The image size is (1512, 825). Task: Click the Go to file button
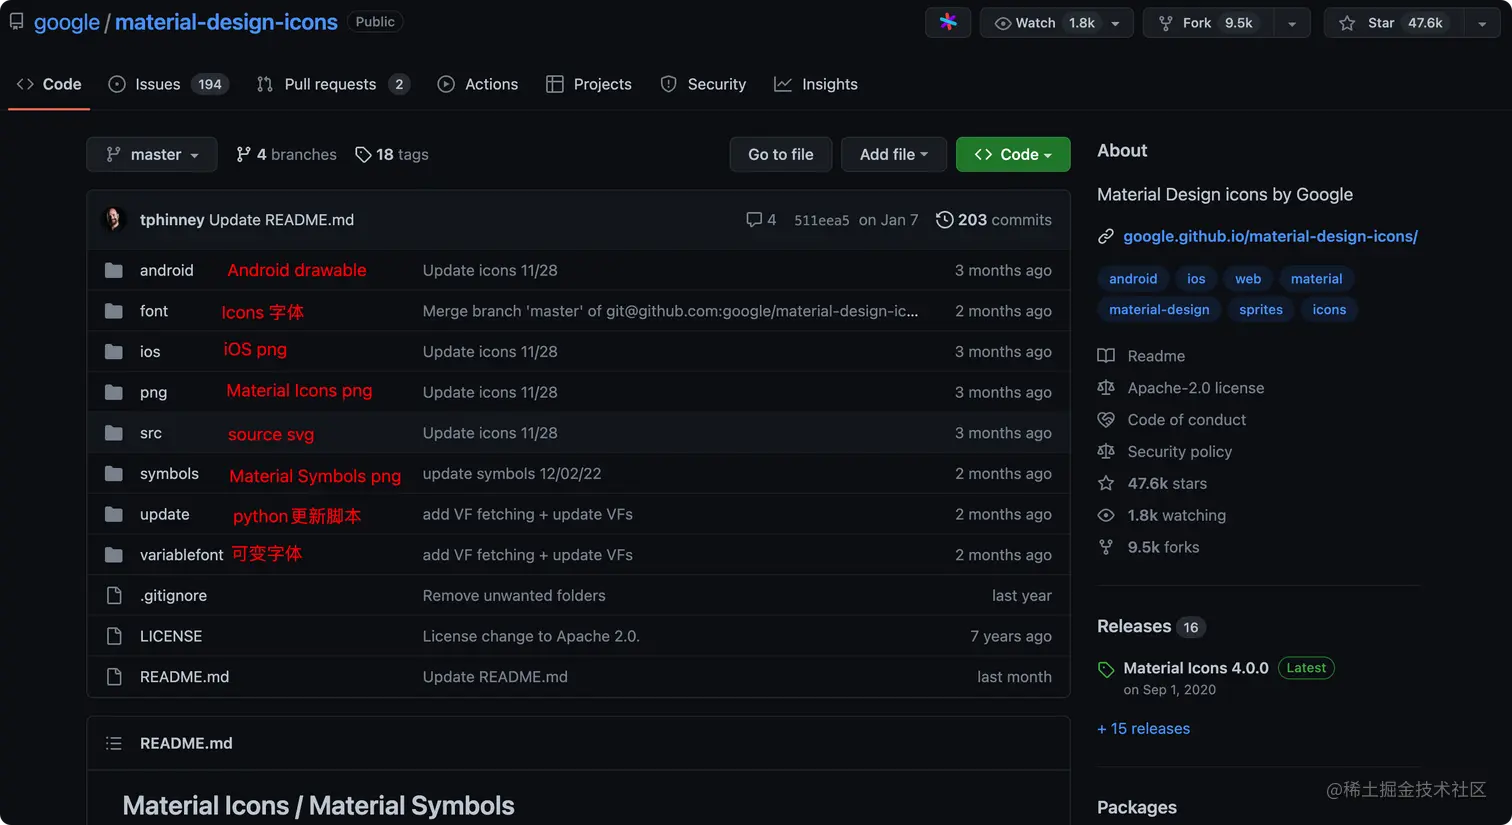[x=781, y=154]
